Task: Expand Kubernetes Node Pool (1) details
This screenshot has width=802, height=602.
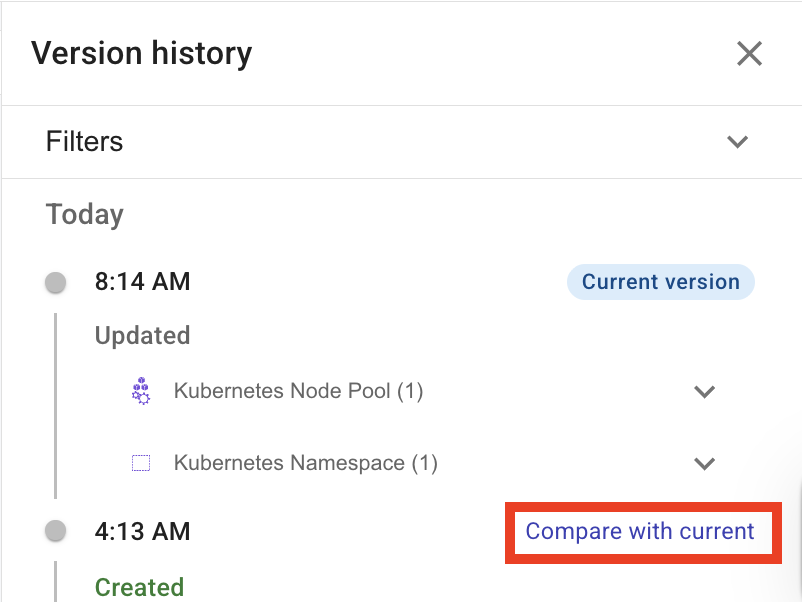Action: (705, 391)
